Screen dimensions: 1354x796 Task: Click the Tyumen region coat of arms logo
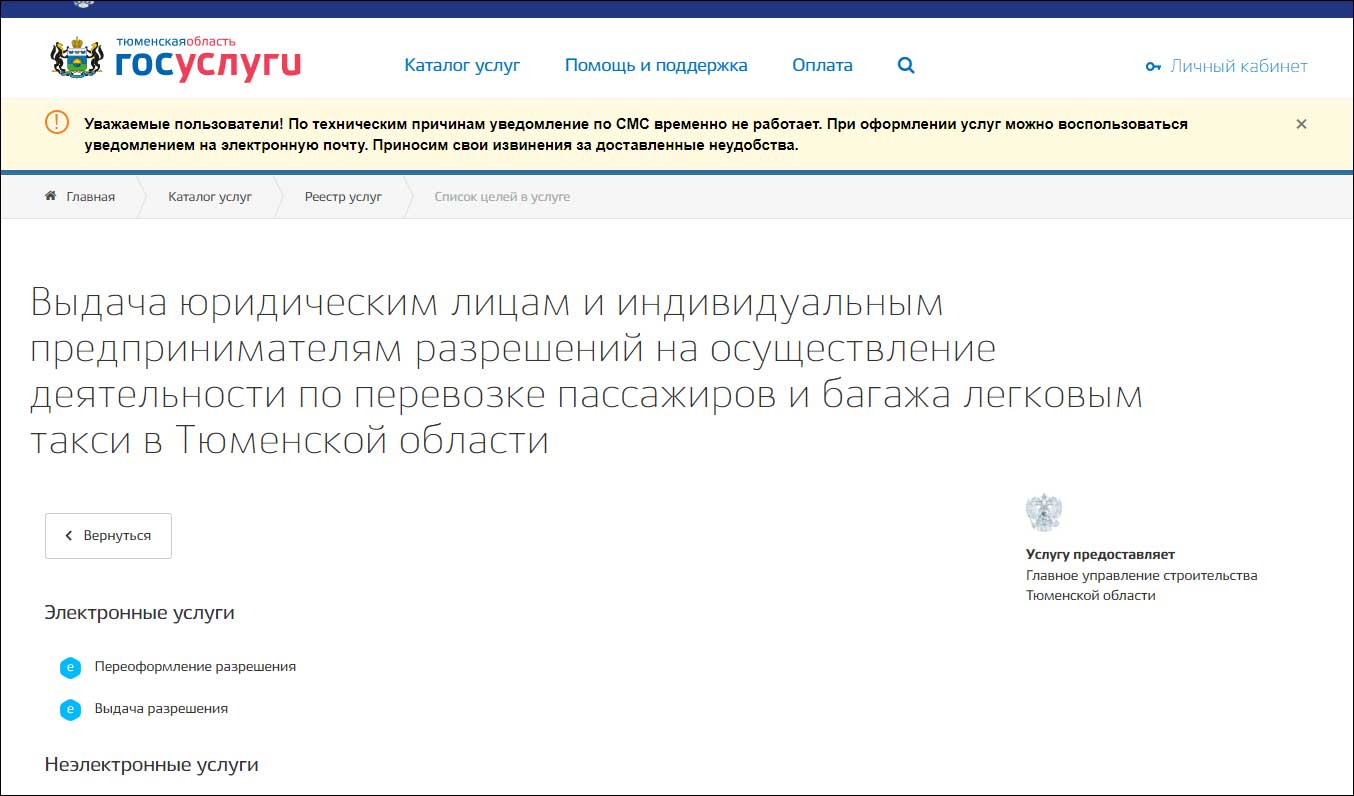coord(77,59)
